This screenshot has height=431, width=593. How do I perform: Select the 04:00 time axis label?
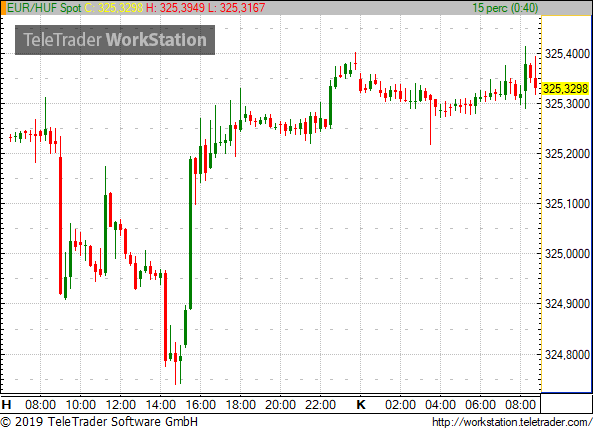440,405
